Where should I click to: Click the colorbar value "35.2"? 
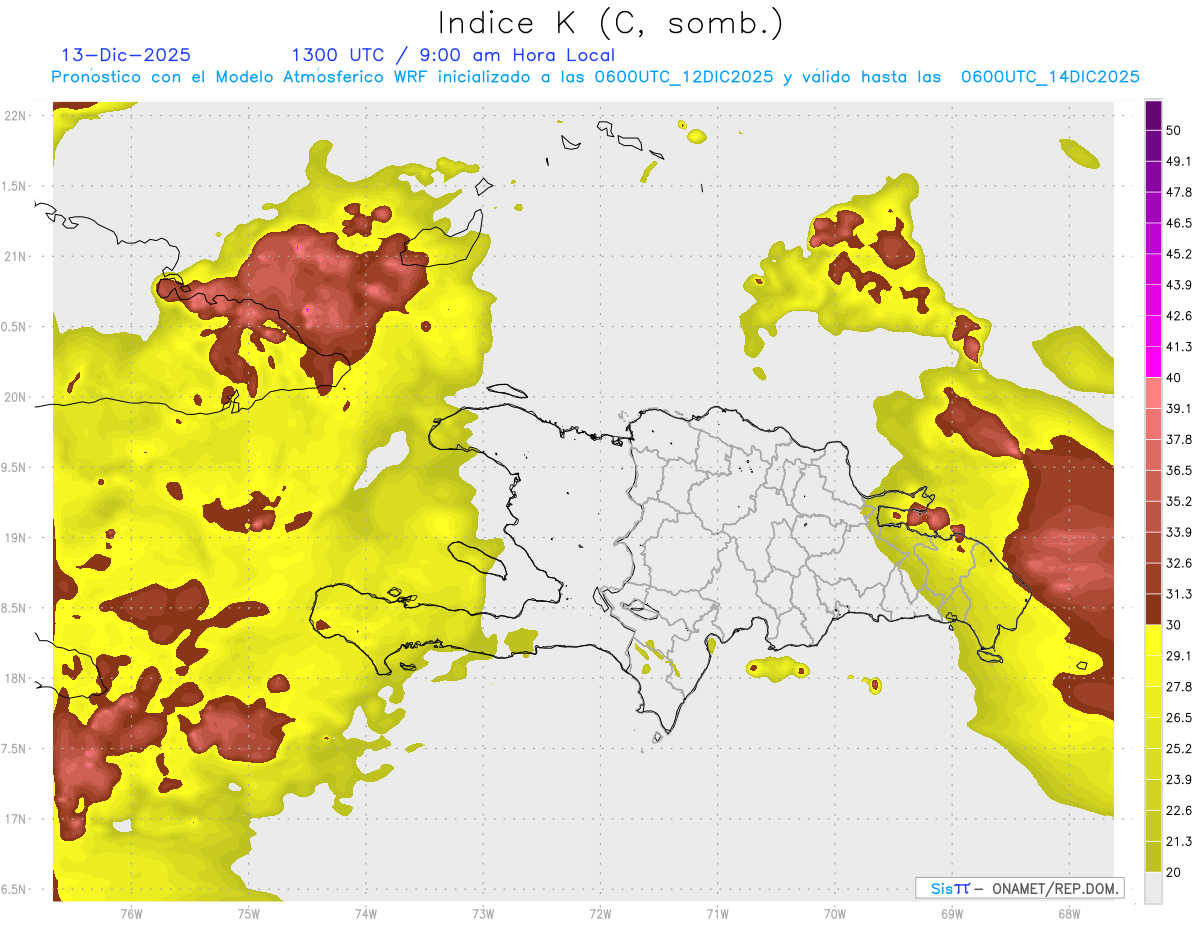click(1179, 502)
